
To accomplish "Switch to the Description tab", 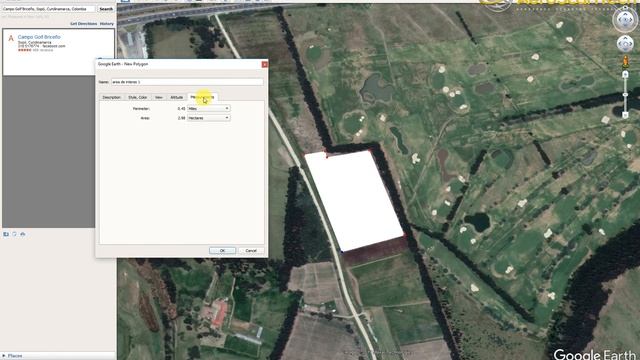I will (x=111, y=97).
